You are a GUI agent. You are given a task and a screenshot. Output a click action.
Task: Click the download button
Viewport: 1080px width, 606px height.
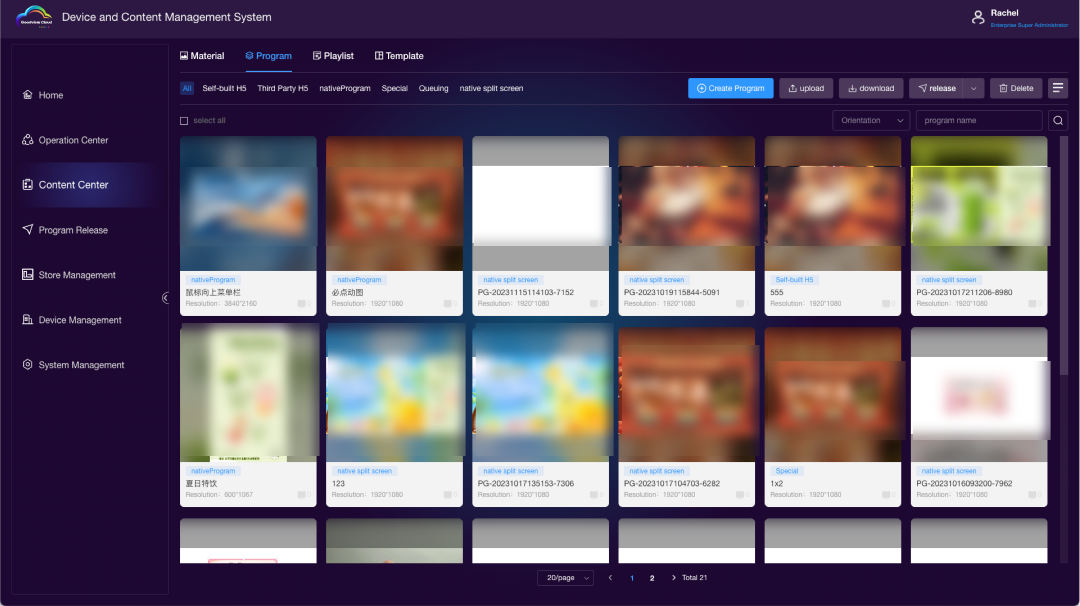(x=871, y=88)
